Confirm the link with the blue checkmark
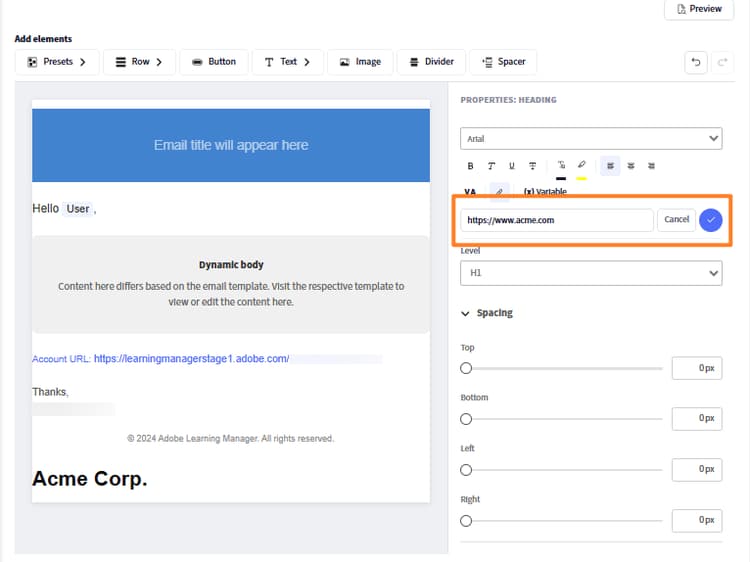750x562 pixels. point(711,220)
